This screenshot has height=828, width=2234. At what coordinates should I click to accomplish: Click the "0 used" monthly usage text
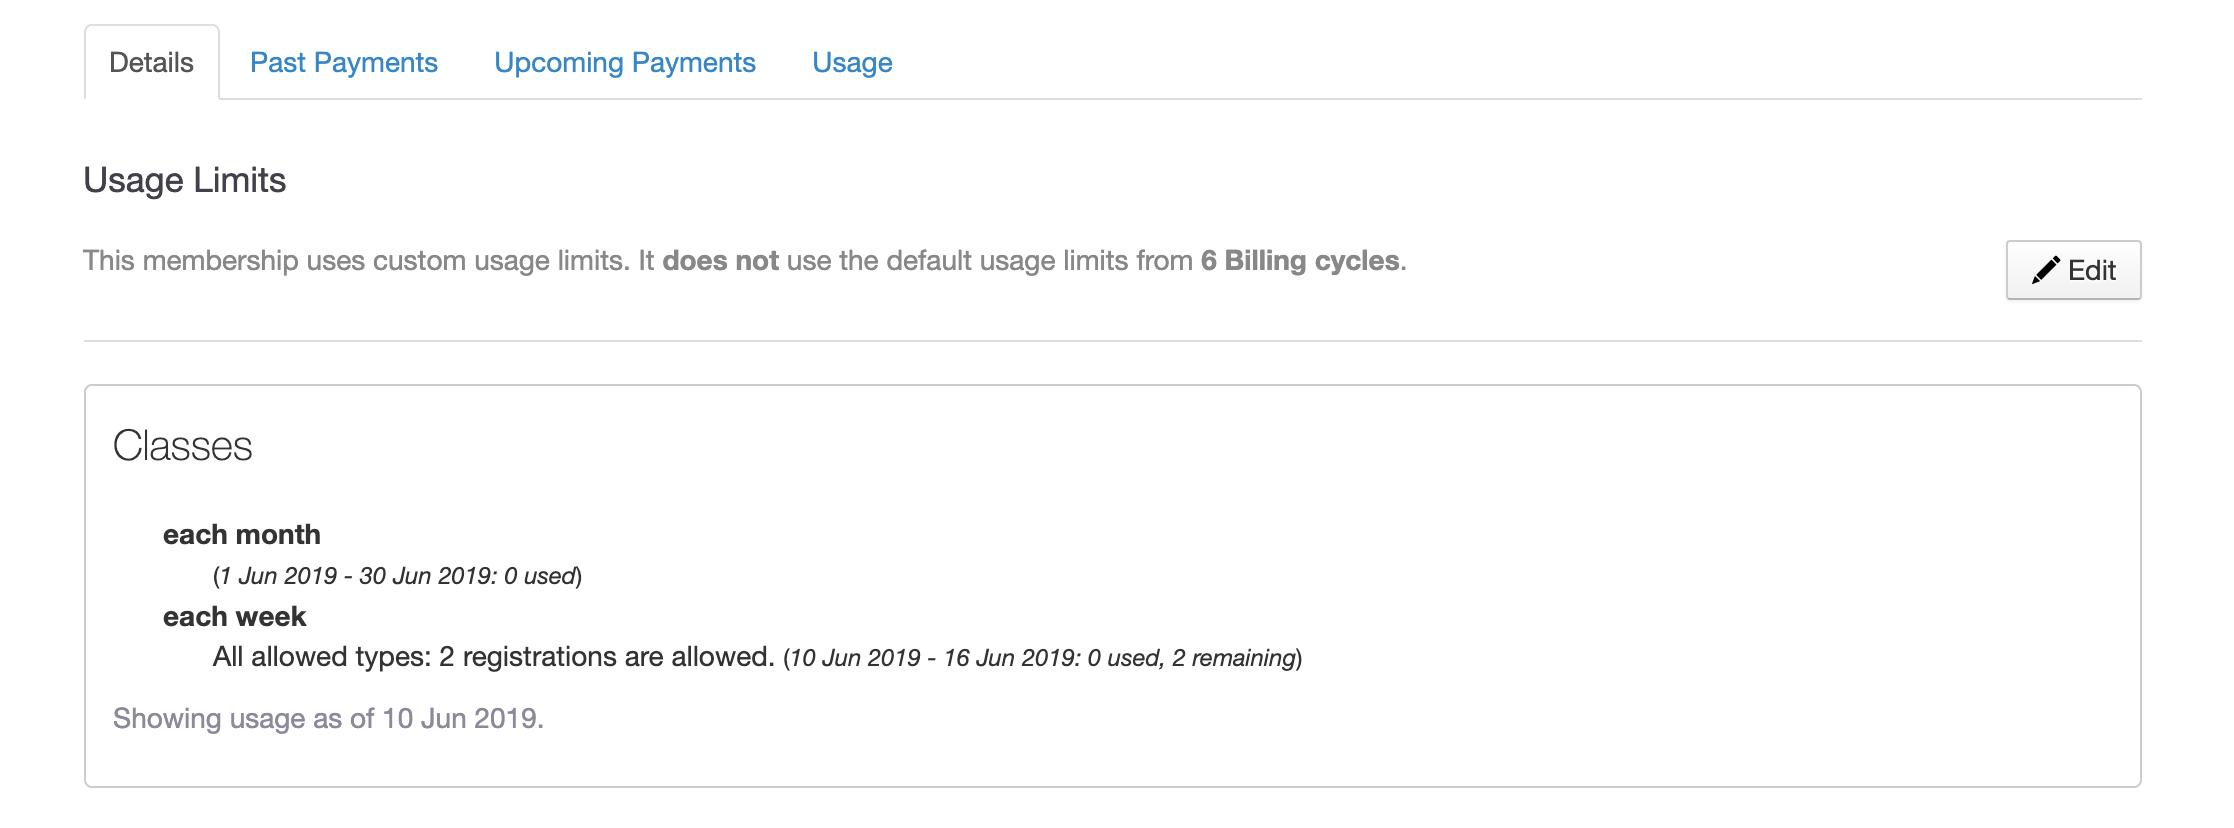[x=540, y=576]
